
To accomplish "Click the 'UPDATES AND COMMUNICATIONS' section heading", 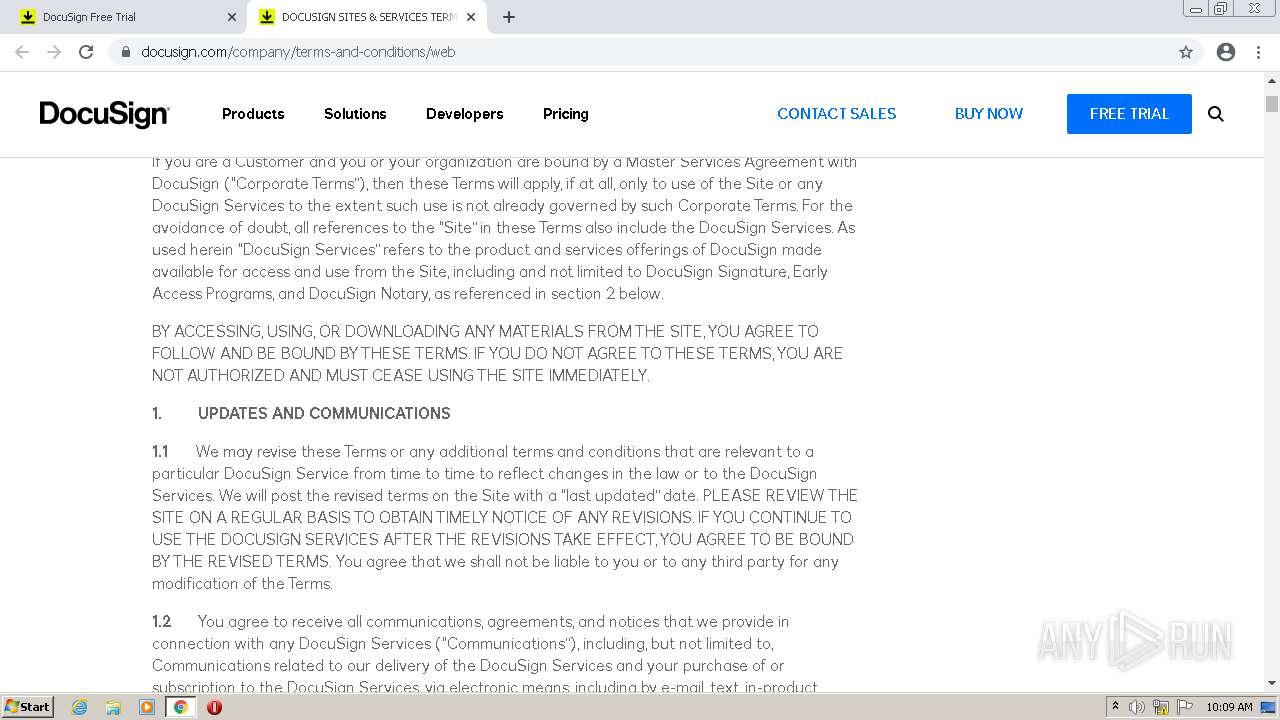I will point(324,414).
